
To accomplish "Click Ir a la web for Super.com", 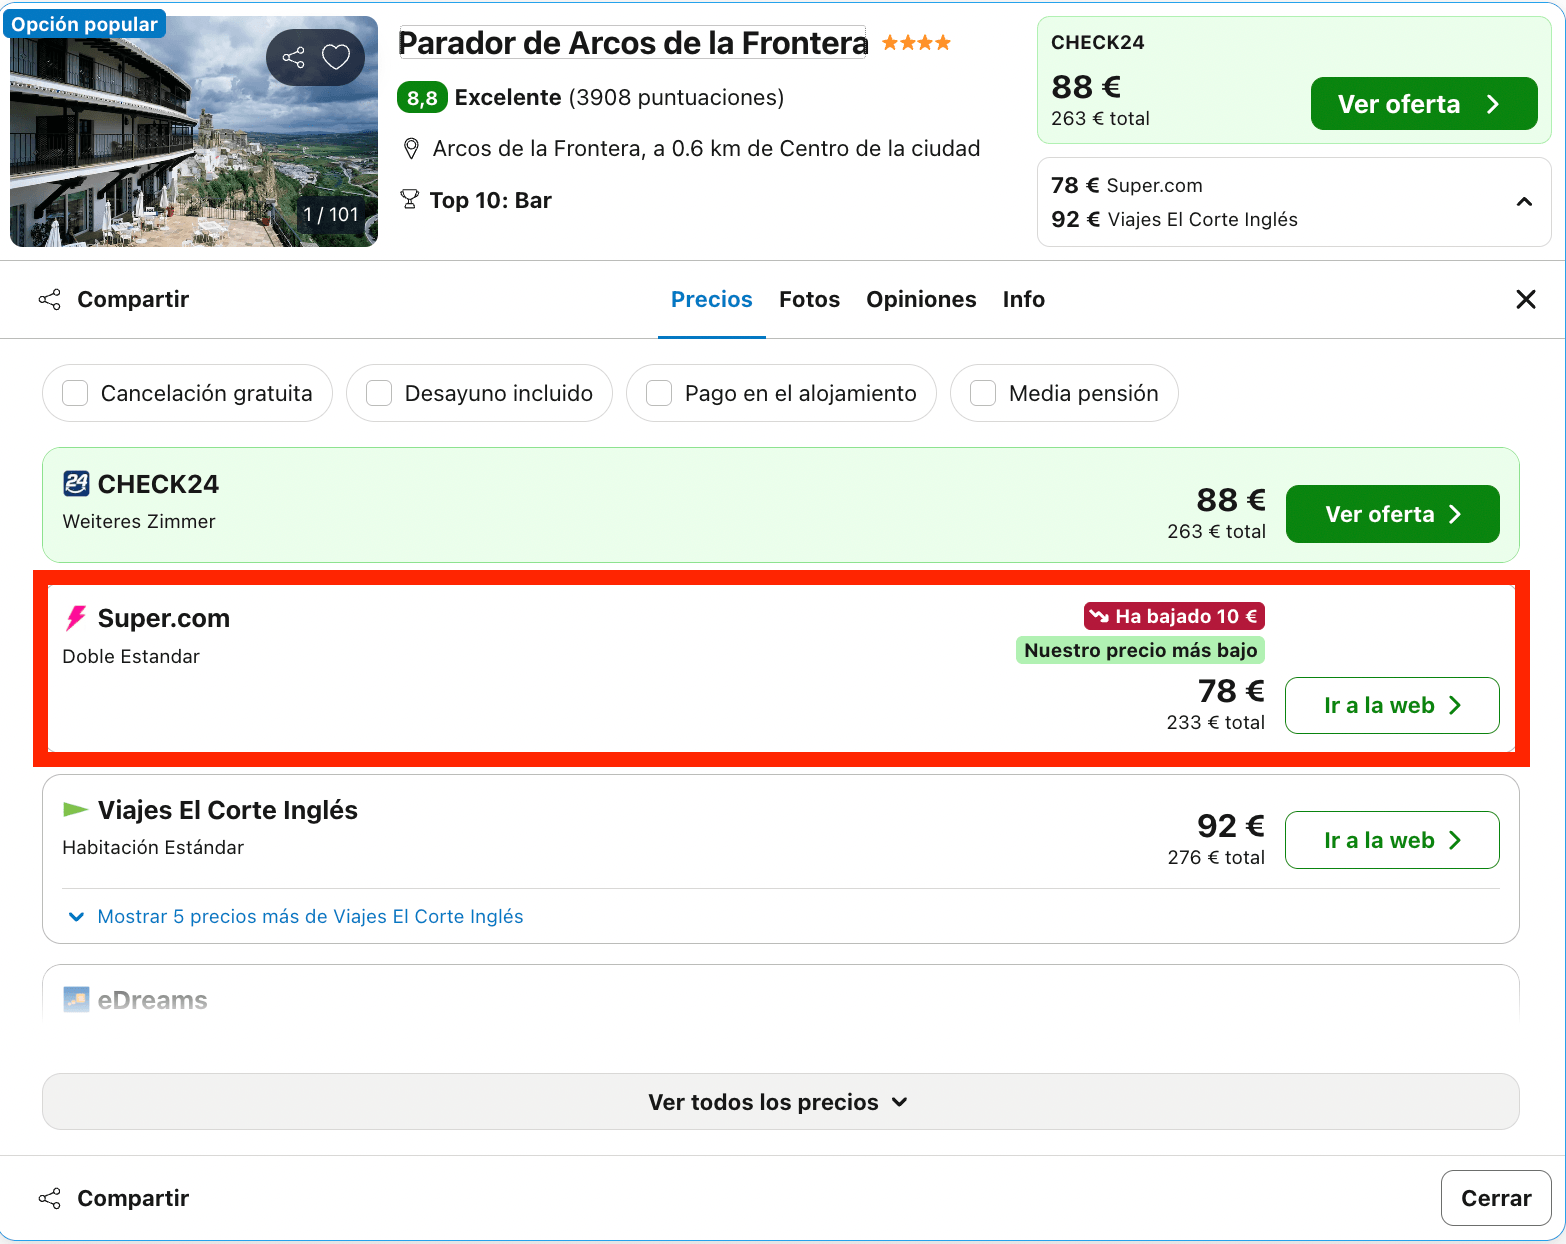I will tap(1392, 705).
